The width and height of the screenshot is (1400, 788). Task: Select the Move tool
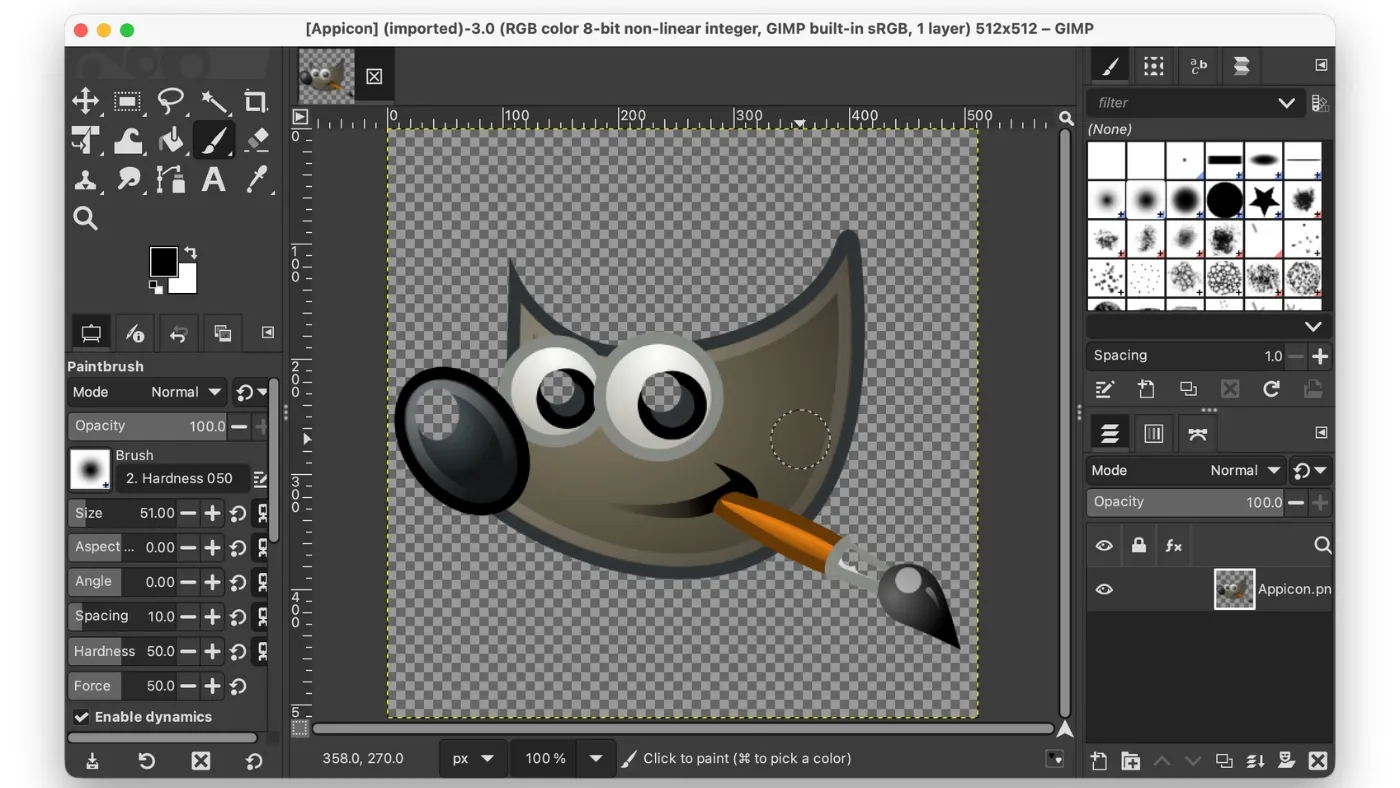tap(85, 101)
